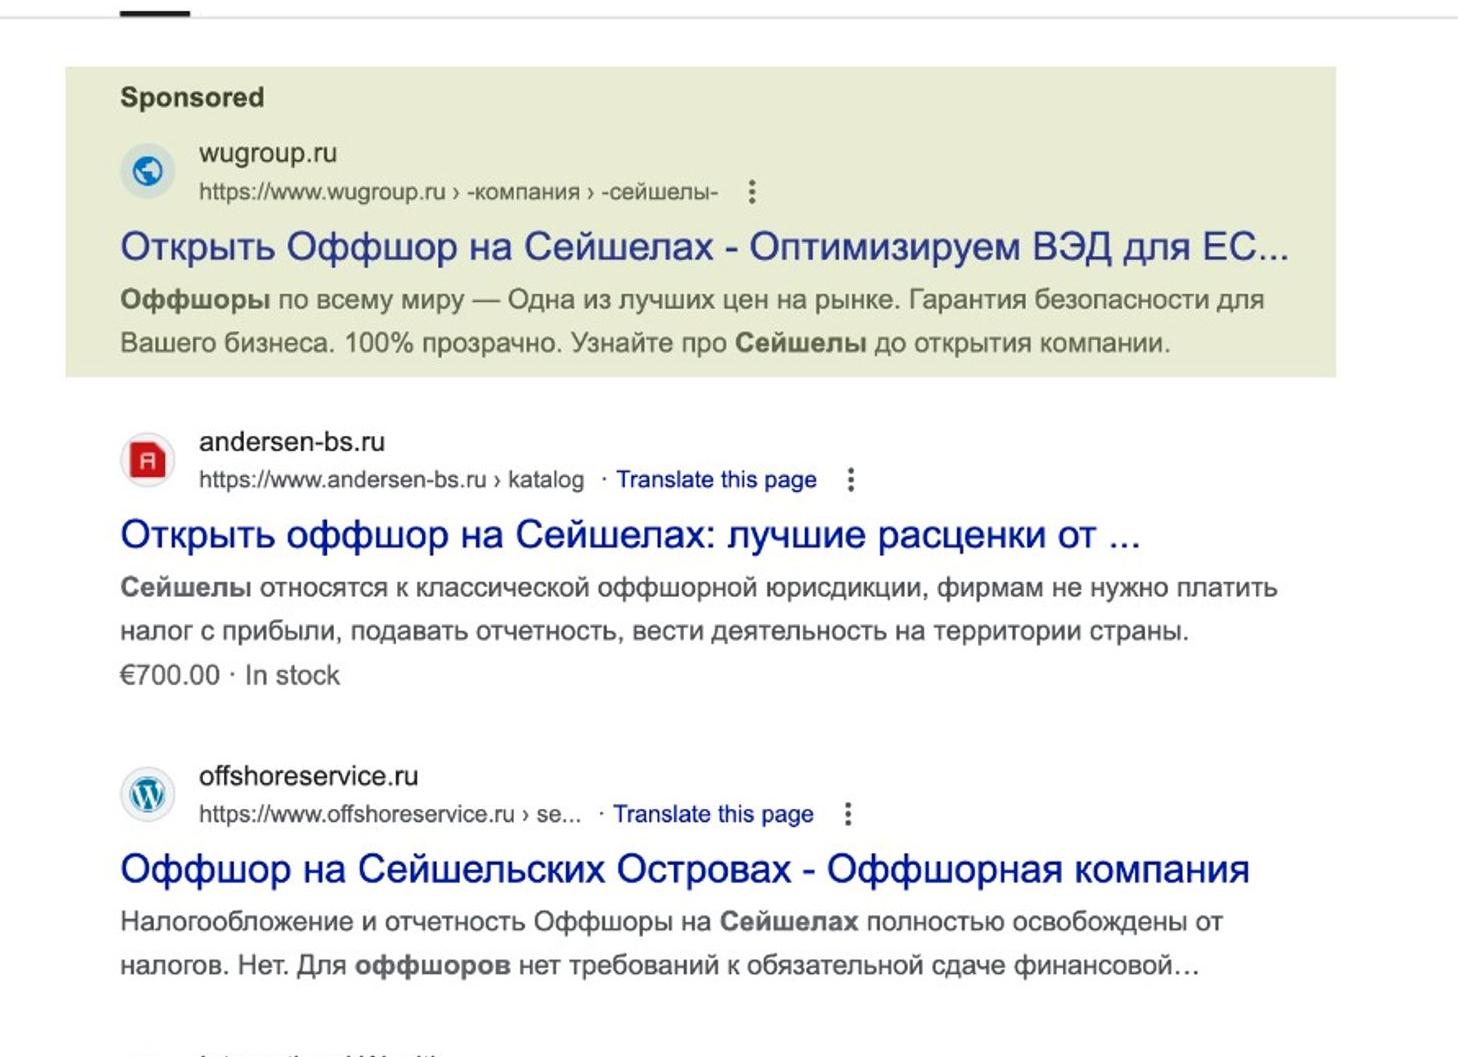Click the andersen-bs.ru site name
The height and width of the screenshot is (1057, 1458).
click(x=292, y=442)
